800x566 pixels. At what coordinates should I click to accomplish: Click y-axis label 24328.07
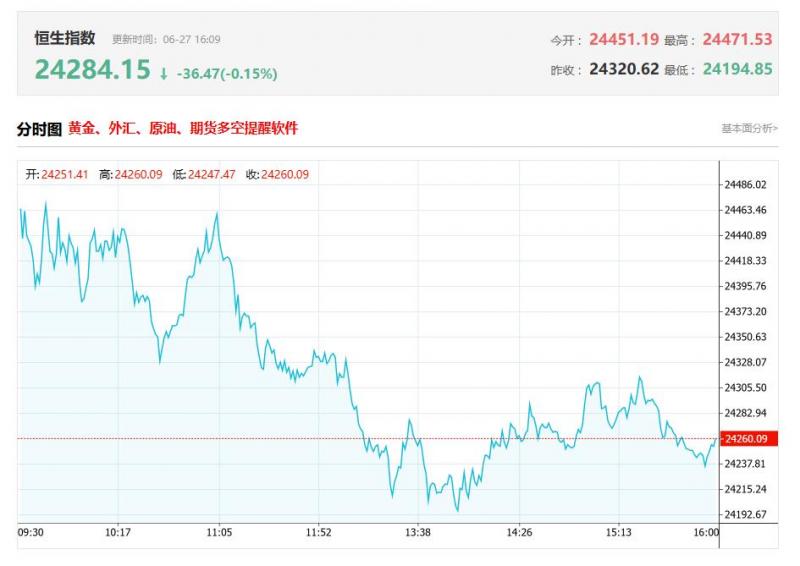pyautogui.click(x=745, y=362)
